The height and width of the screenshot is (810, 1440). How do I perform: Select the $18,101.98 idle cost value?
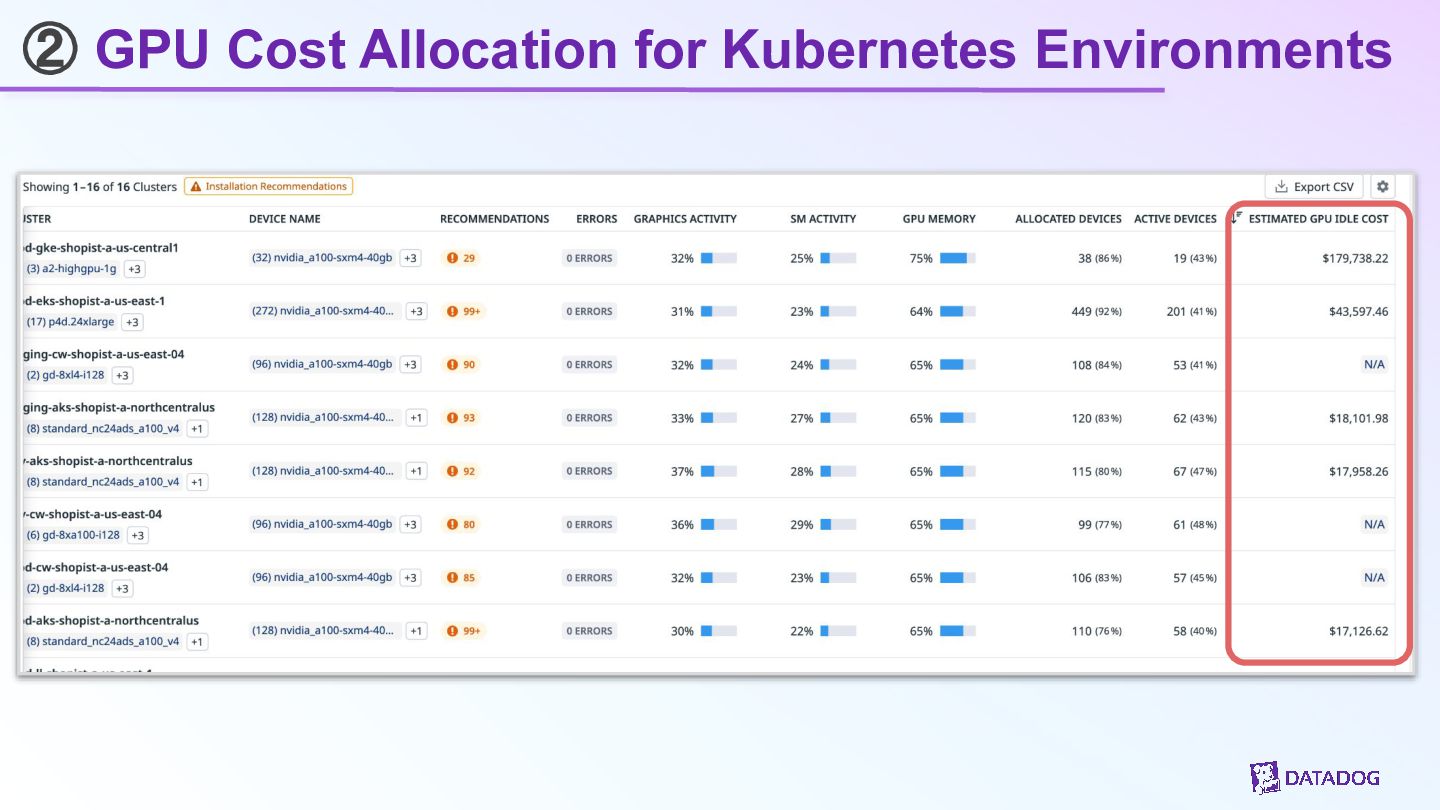point(1358,418)
